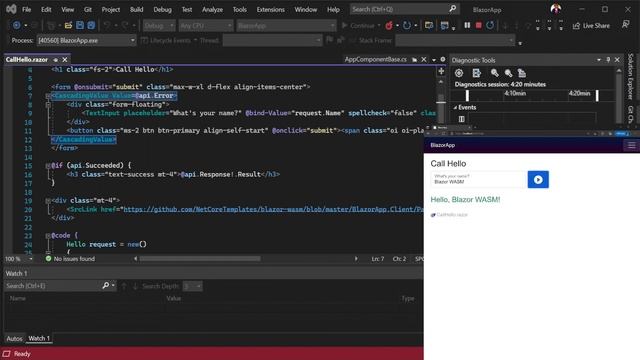
Task: Click the editor tab settings gear icon
Action: [443, 59]
